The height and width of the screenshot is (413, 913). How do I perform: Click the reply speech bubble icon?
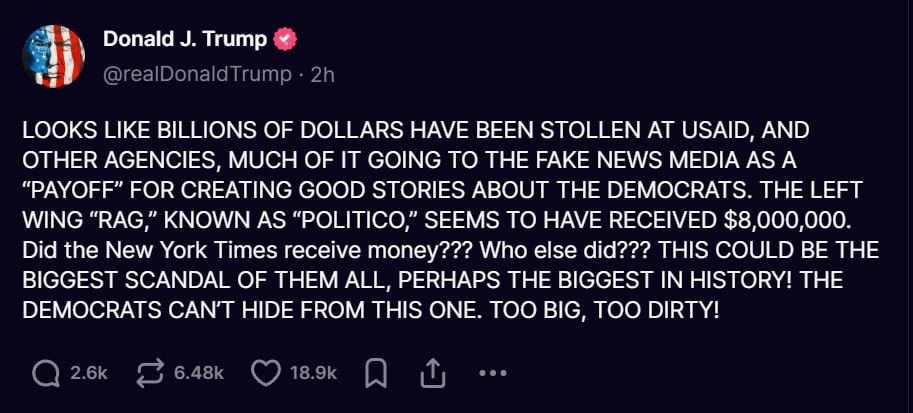coord(46,373)
